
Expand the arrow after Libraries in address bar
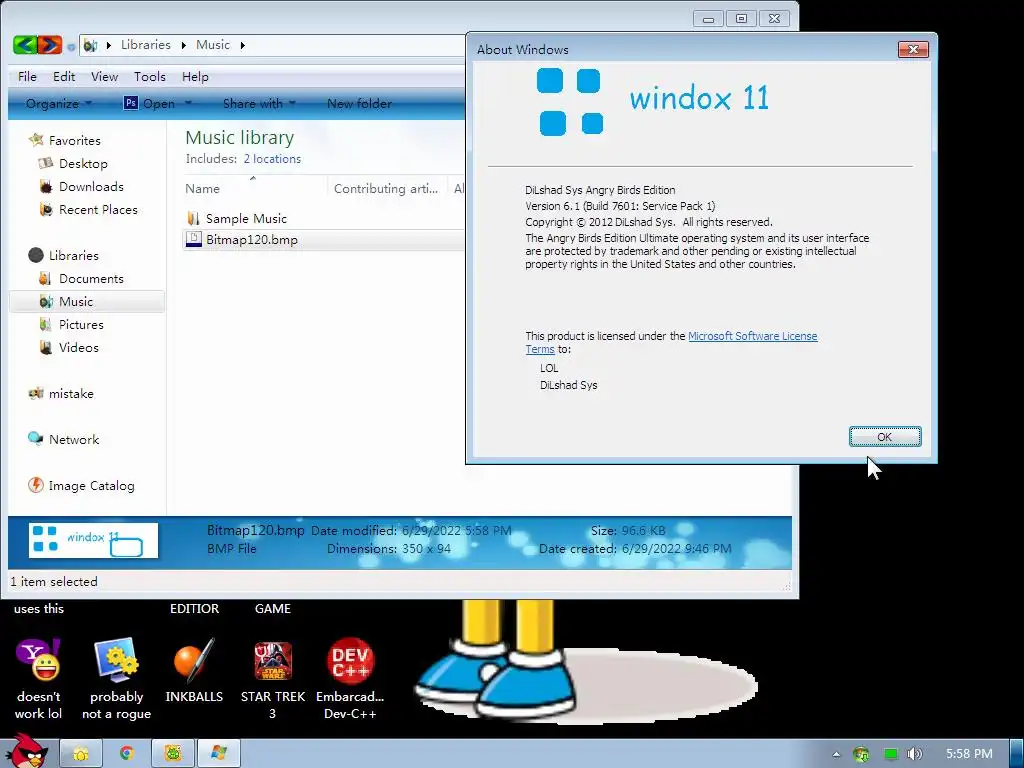click(x=184, y=45)
